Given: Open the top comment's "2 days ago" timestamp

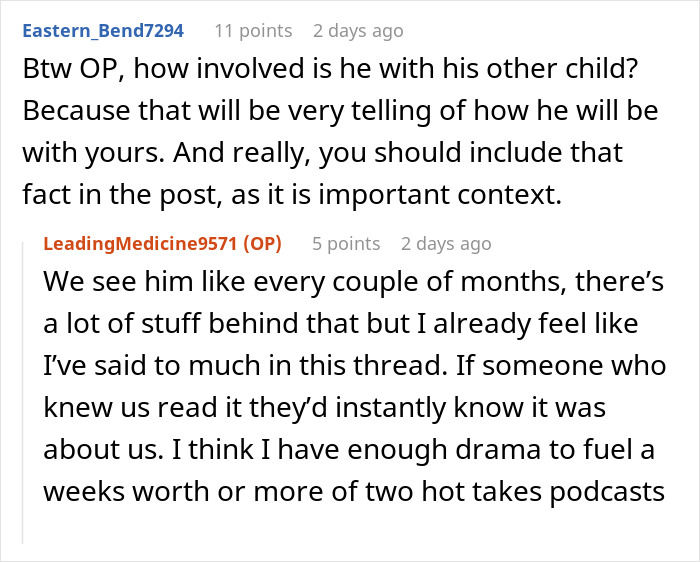Looking at the screenshot, I should click(x=358, y=31).
